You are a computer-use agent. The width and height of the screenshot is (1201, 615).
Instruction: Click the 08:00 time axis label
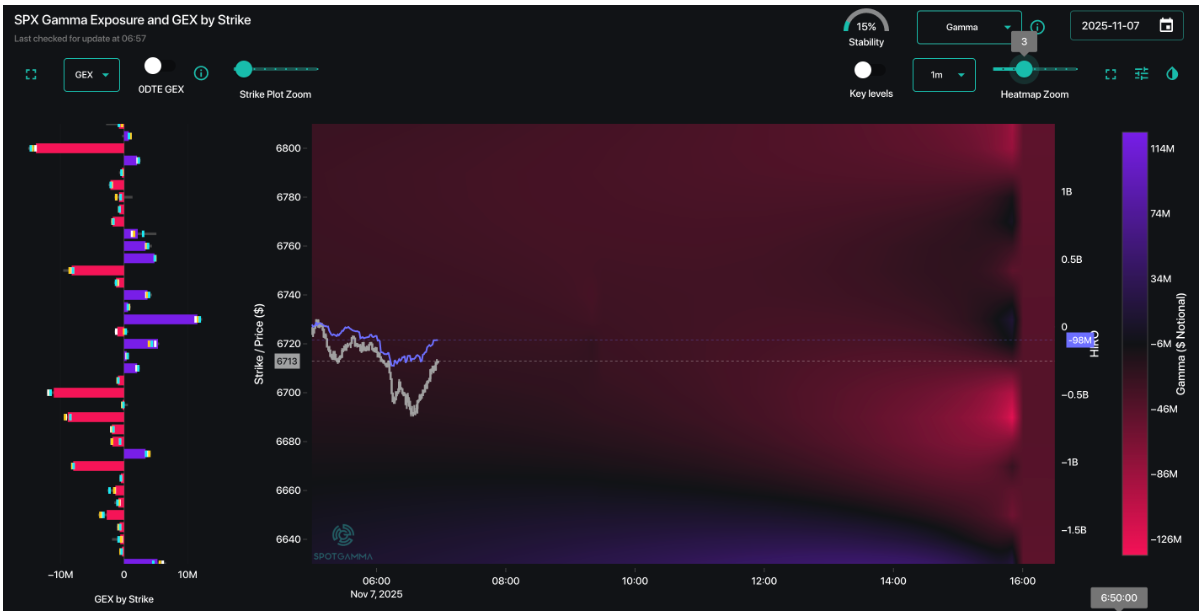505,581
